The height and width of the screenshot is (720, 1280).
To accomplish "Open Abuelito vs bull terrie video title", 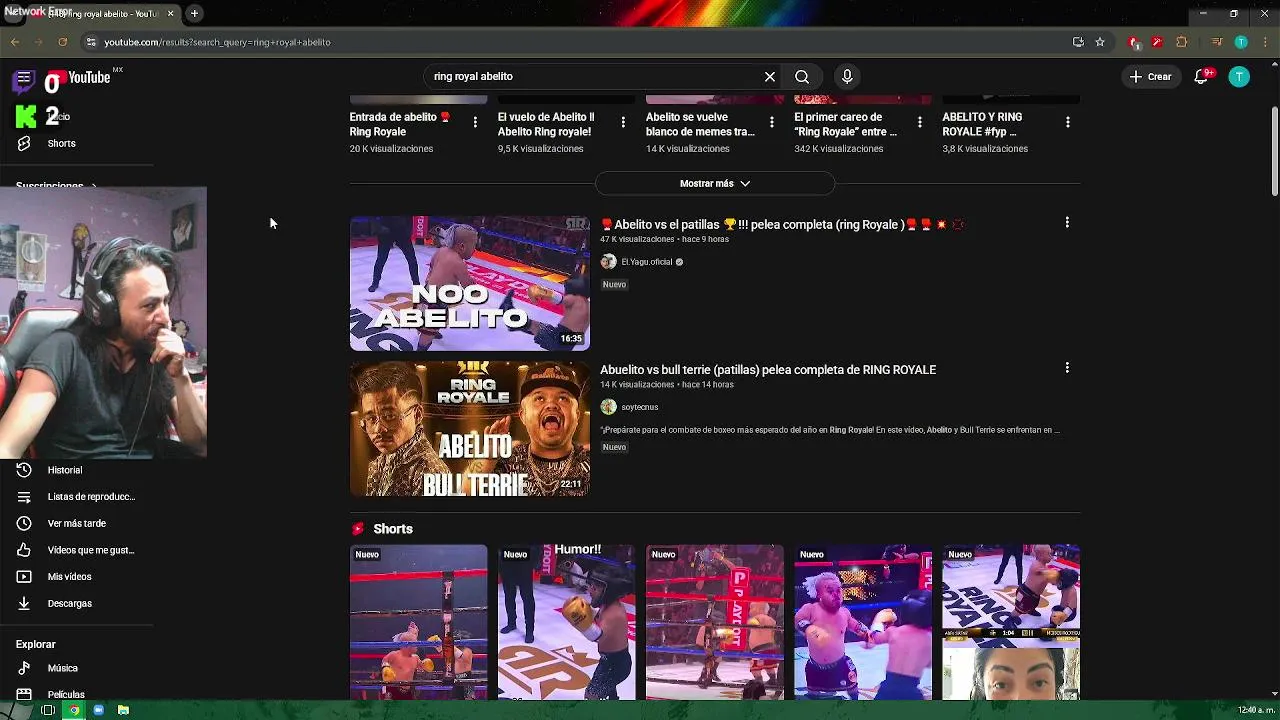I will click(768, 370).
